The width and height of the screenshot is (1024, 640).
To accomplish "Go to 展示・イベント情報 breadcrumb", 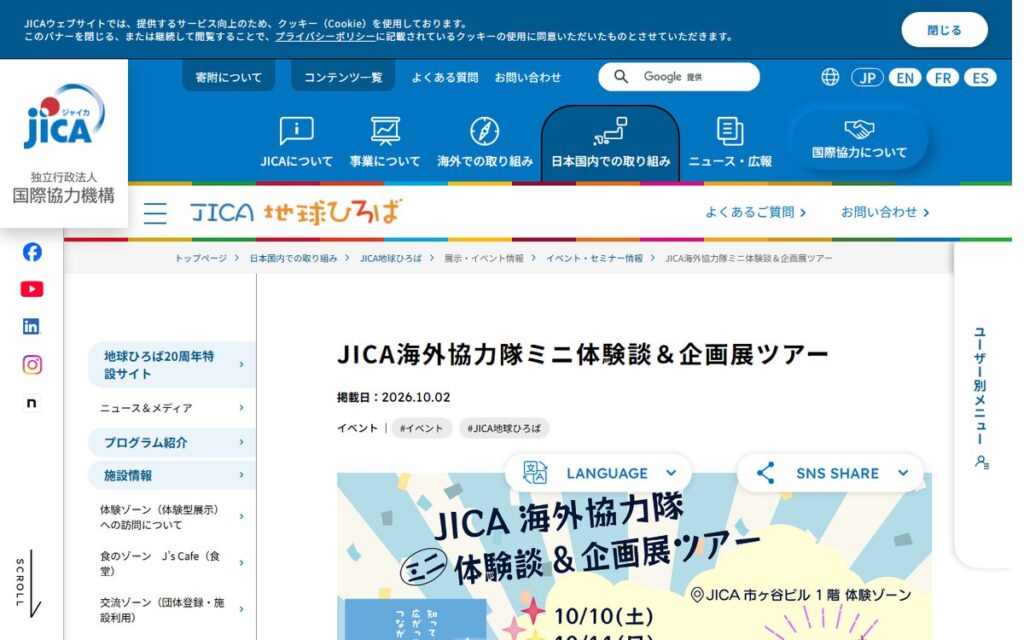I will tap(484, 259).
